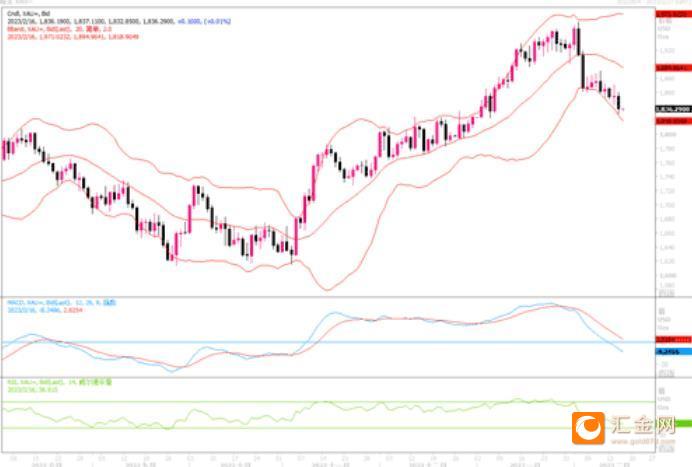
Task: Select the black current price tag 1,836.29
Action: pyautogui.click(x=673, y=109)
